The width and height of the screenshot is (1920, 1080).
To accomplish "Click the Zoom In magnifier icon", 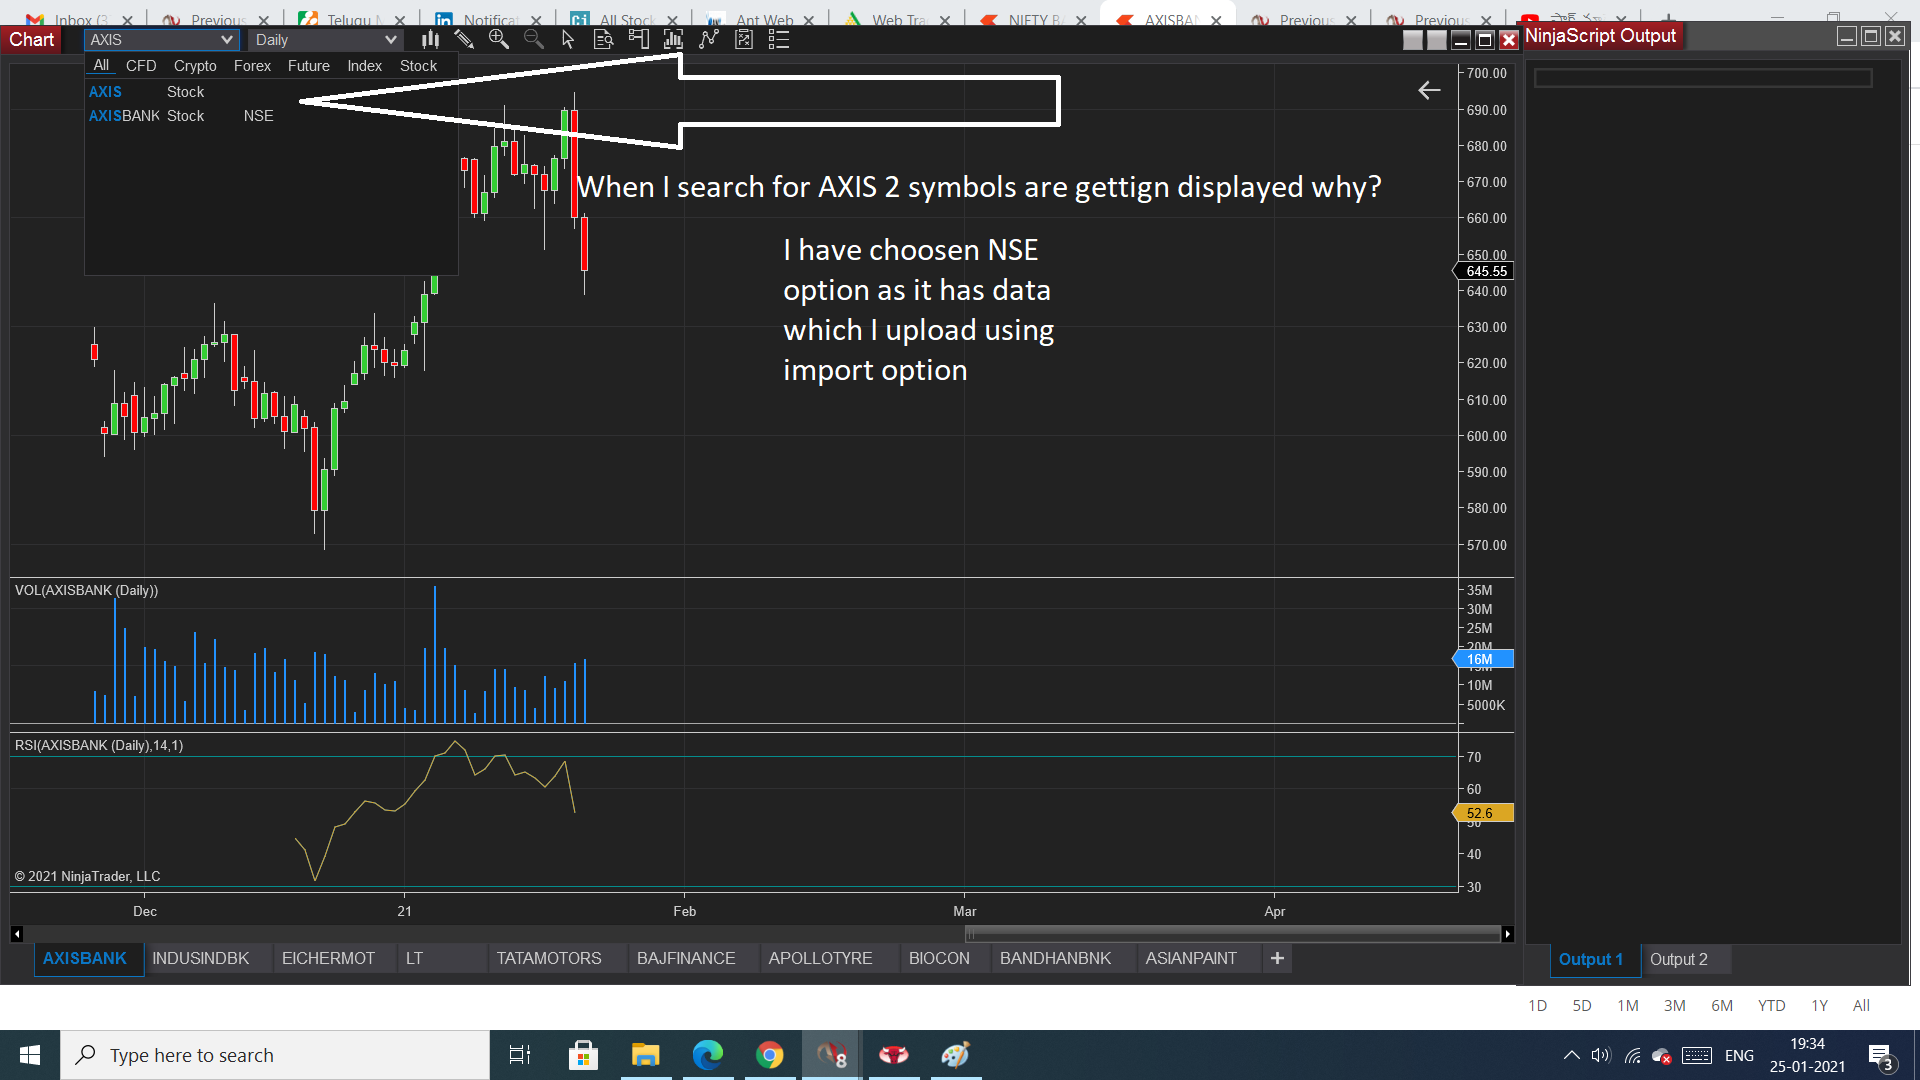I will pyautogui.click(x=498, y=40).
